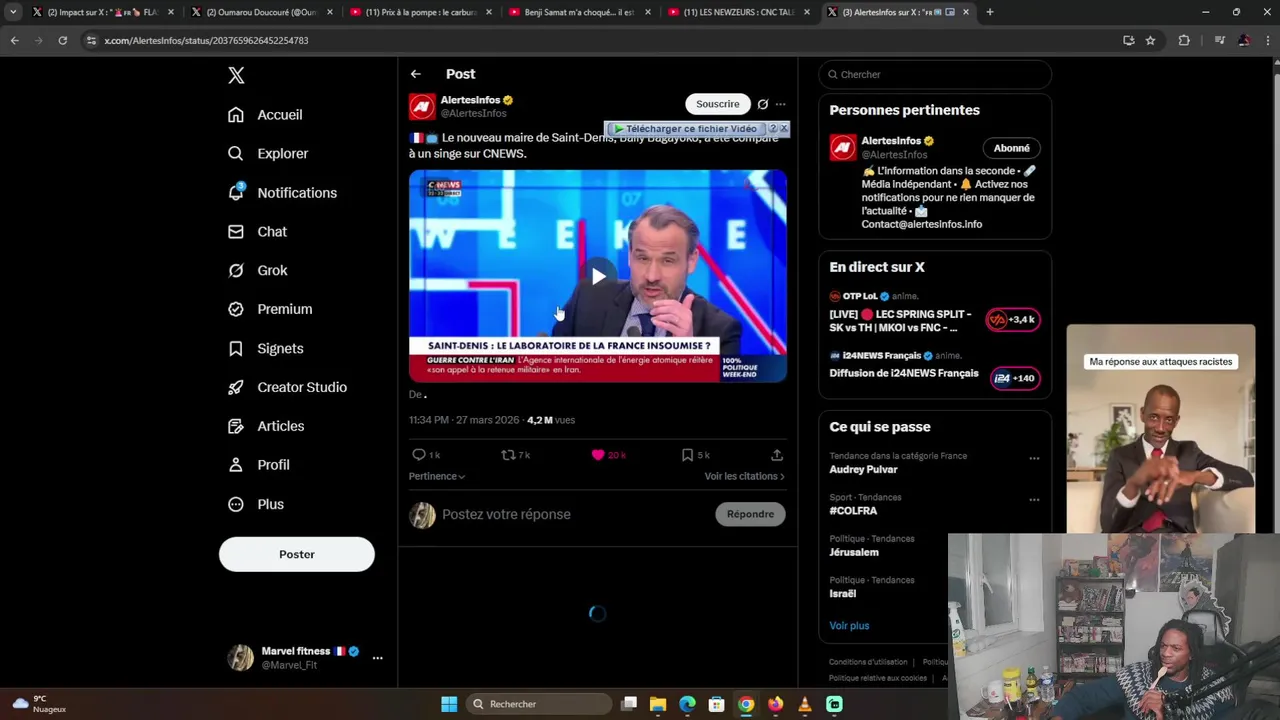
Task: Open VLC from the taskbar
Action: [x=805, y=704]
